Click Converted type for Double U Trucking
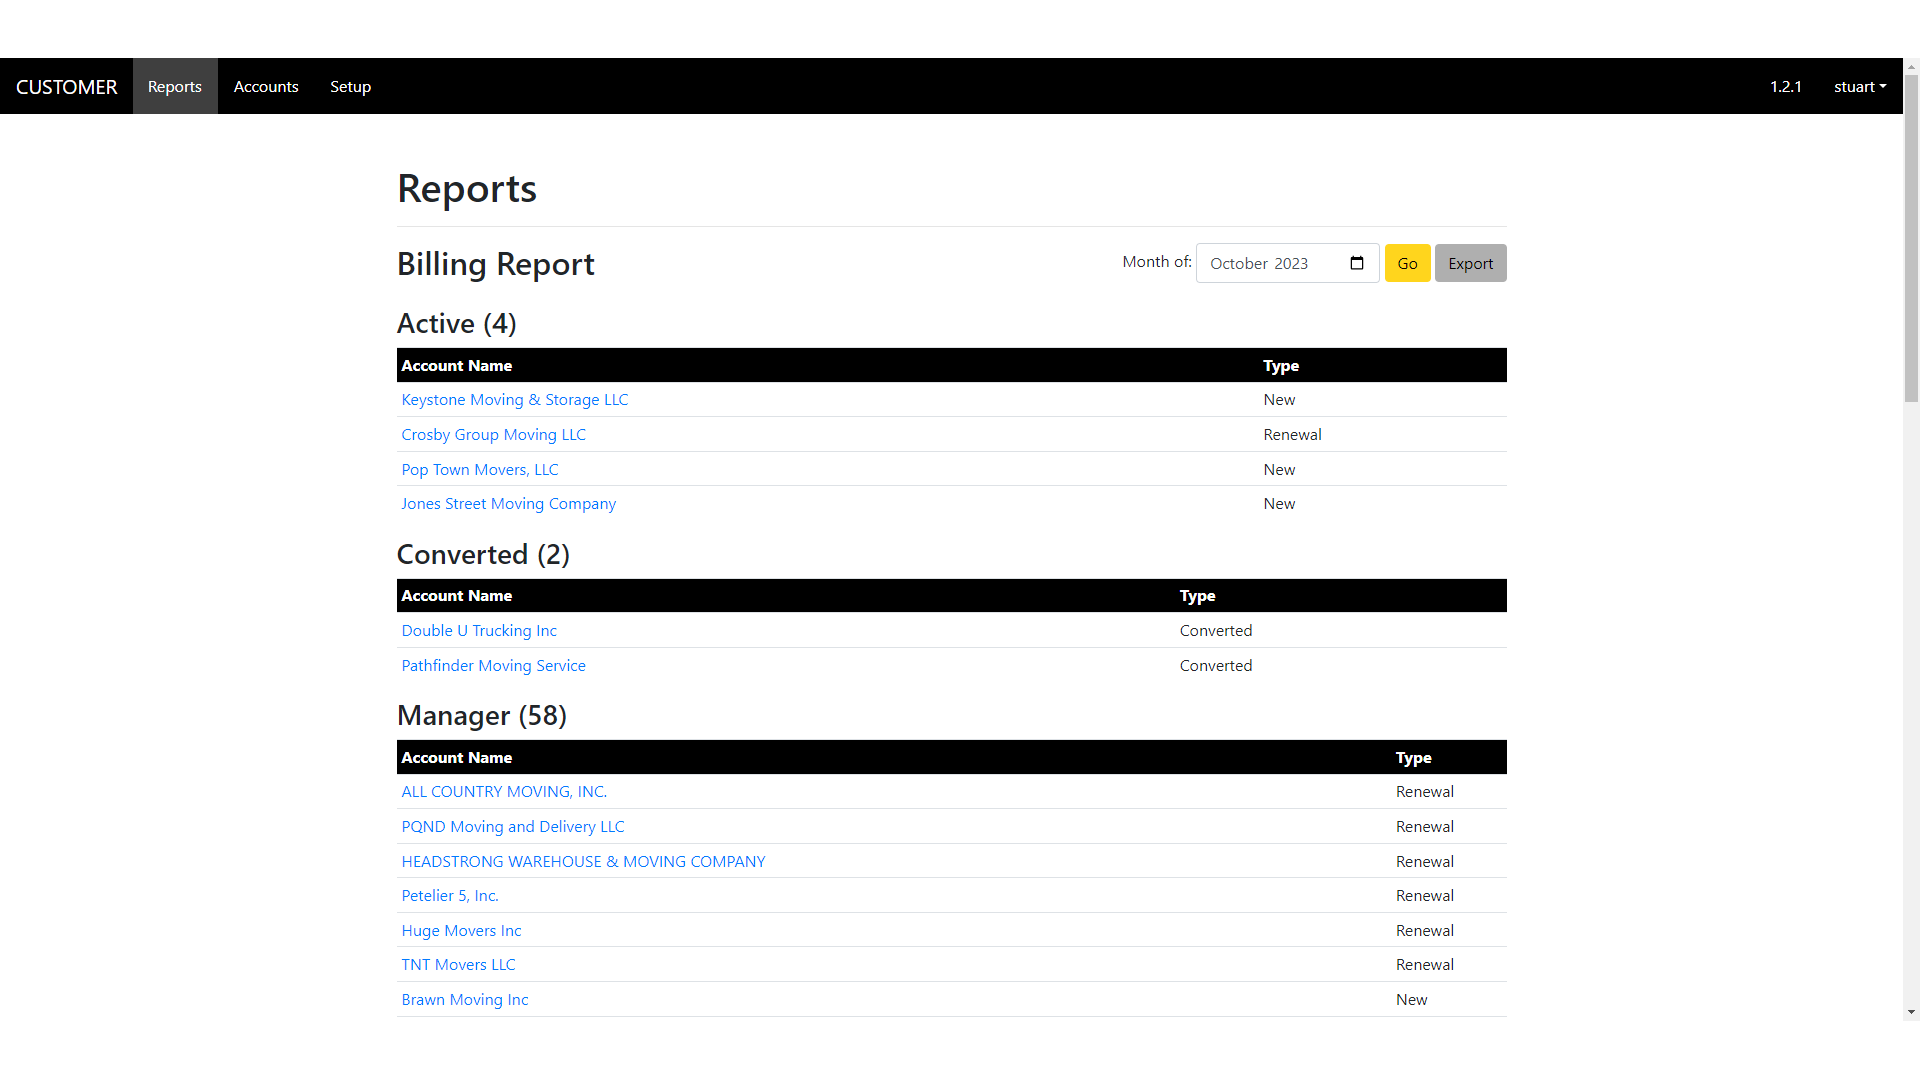 tap(1215, 630)
